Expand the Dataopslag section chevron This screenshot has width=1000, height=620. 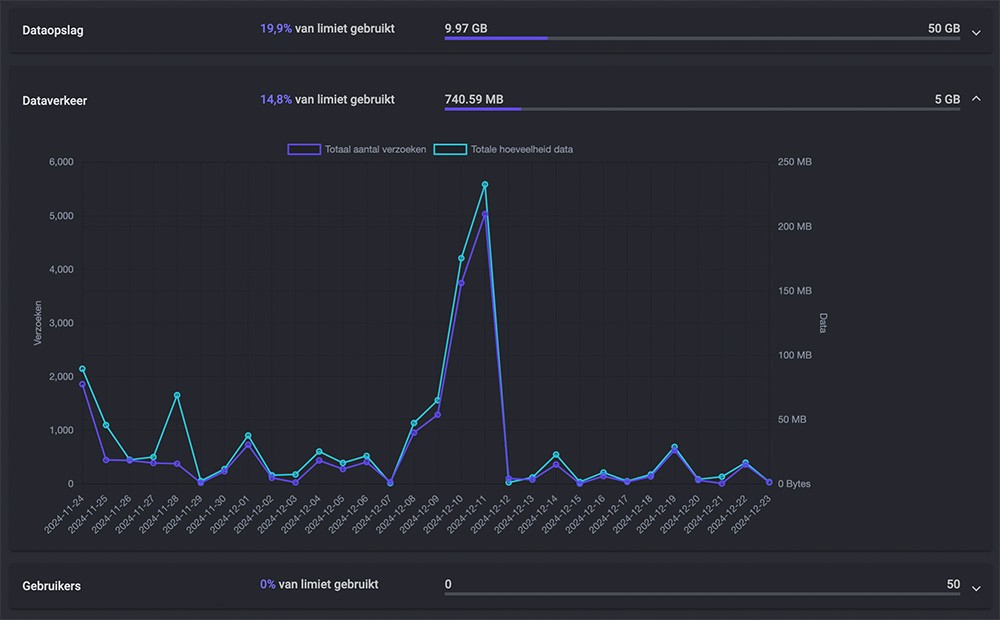tap(977, 31)
